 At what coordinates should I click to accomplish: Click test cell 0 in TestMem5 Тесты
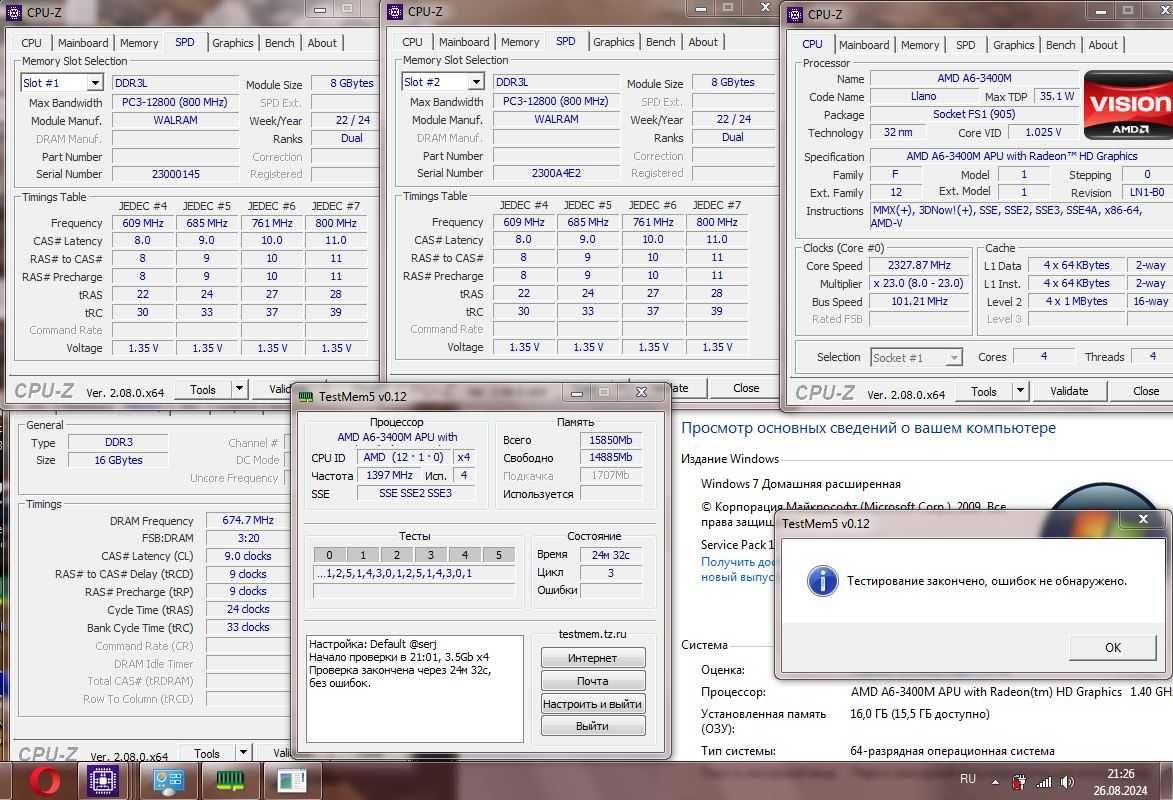tap(329, 555)
